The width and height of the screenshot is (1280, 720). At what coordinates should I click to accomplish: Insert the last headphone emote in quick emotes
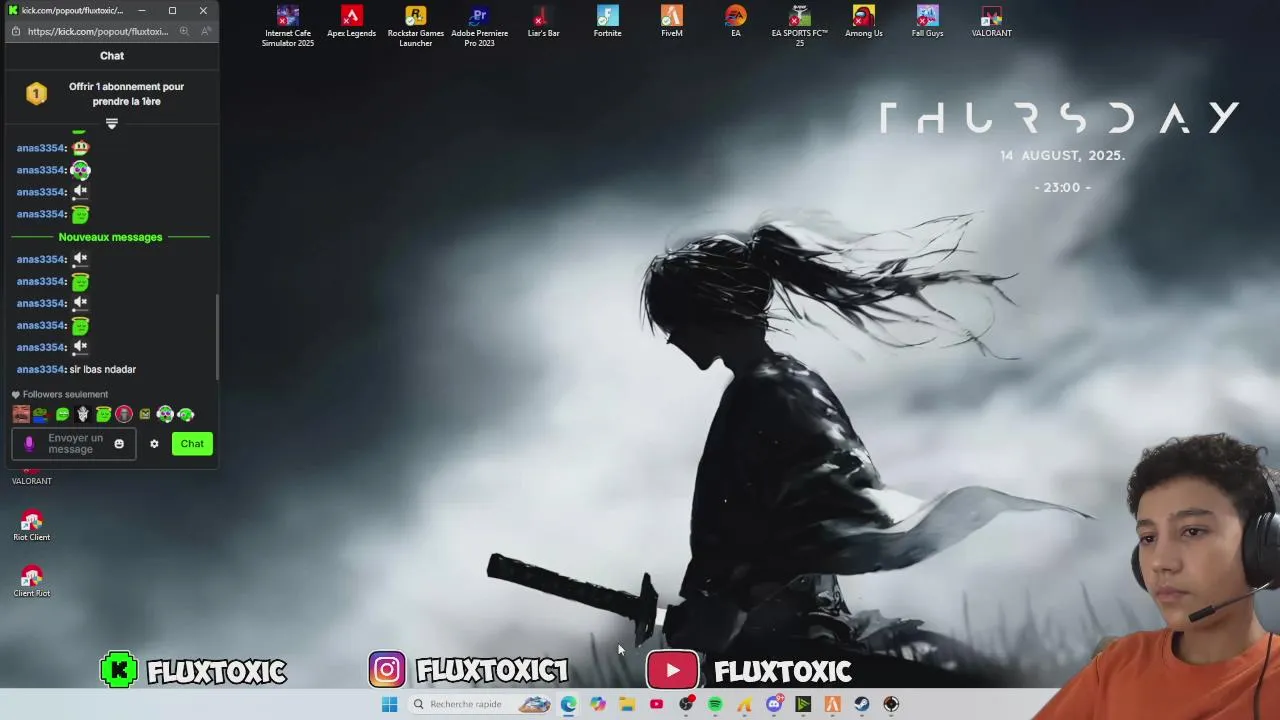[x=186, y=414]
